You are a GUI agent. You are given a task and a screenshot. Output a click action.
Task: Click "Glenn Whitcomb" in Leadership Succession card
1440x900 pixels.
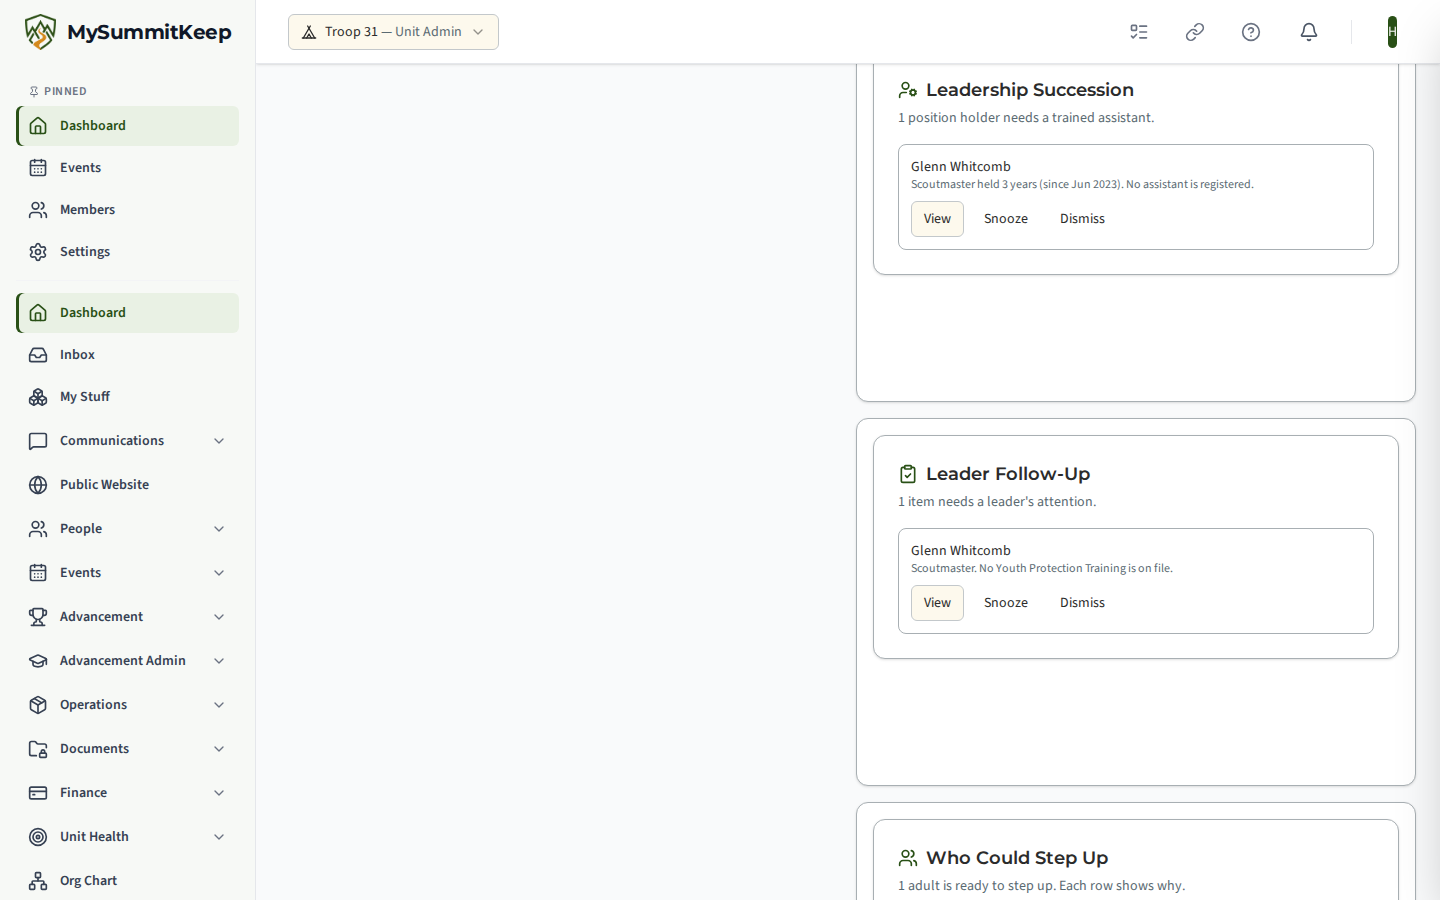point(961,167)
